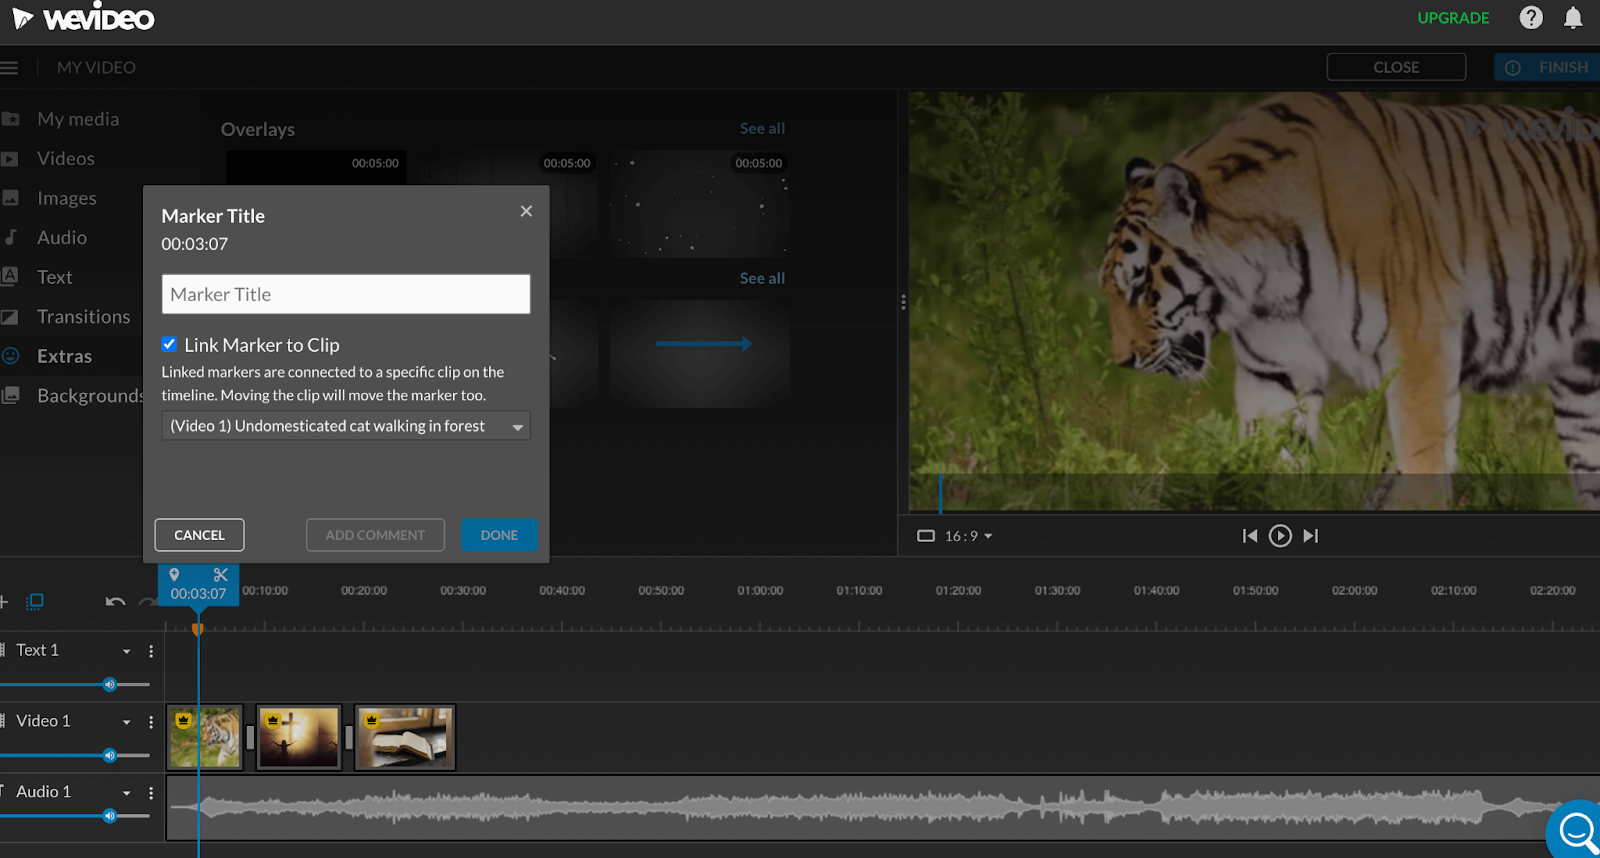Click the scissors split icon on playhead
The width and height of the screenshot is (1600, 858).
click(x=221, y=575)
